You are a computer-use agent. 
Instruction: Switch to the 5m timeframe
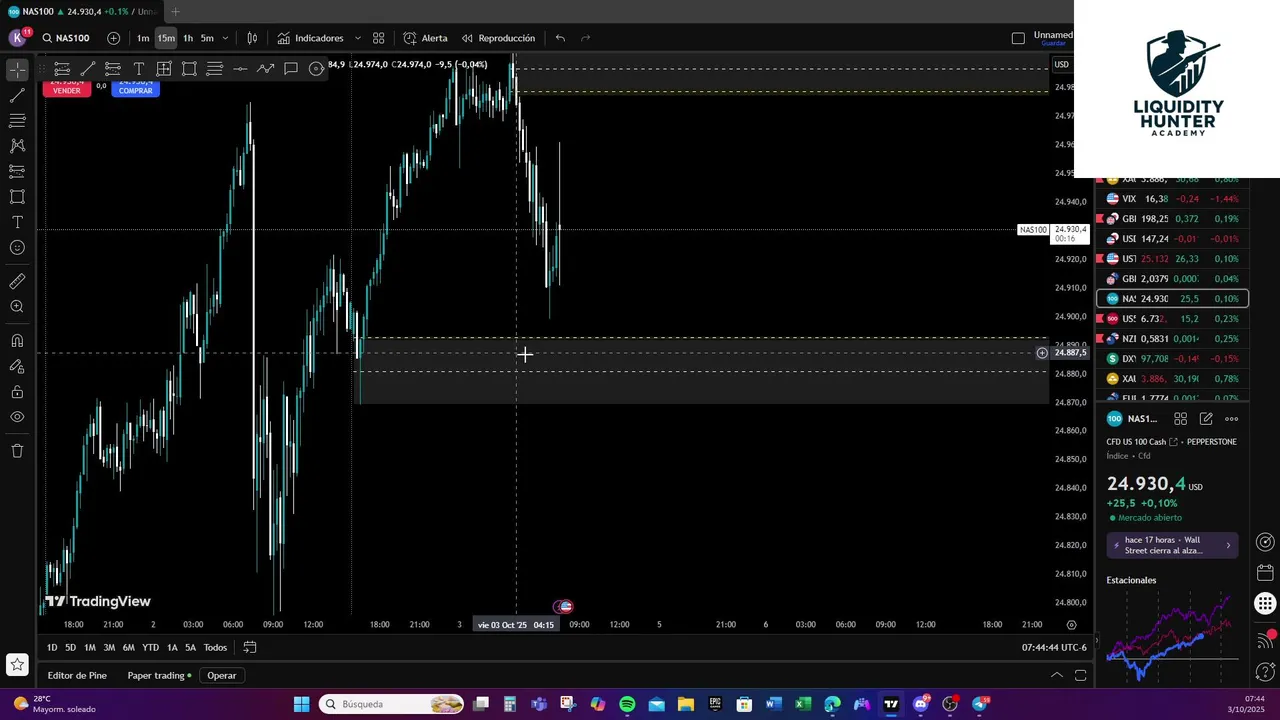pos(207,38)
